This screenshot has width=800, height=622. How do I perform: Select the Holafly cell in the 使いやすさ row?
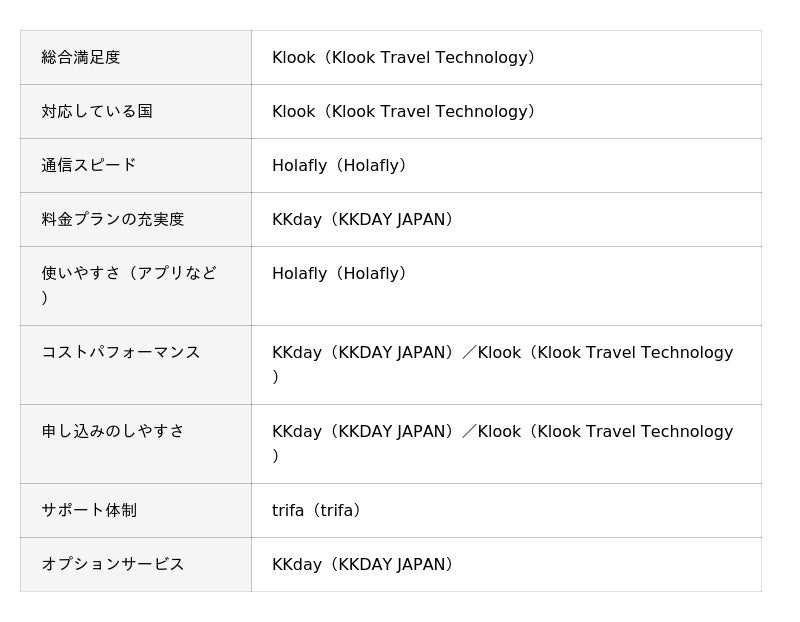point(339,274)
